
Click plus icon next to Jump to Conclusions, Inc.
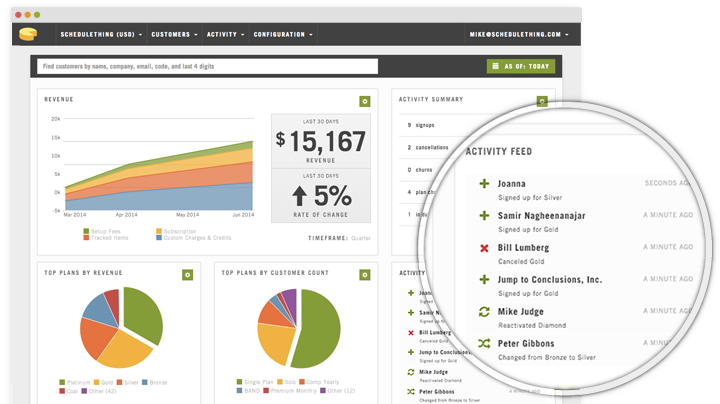[x=484, y=279]
